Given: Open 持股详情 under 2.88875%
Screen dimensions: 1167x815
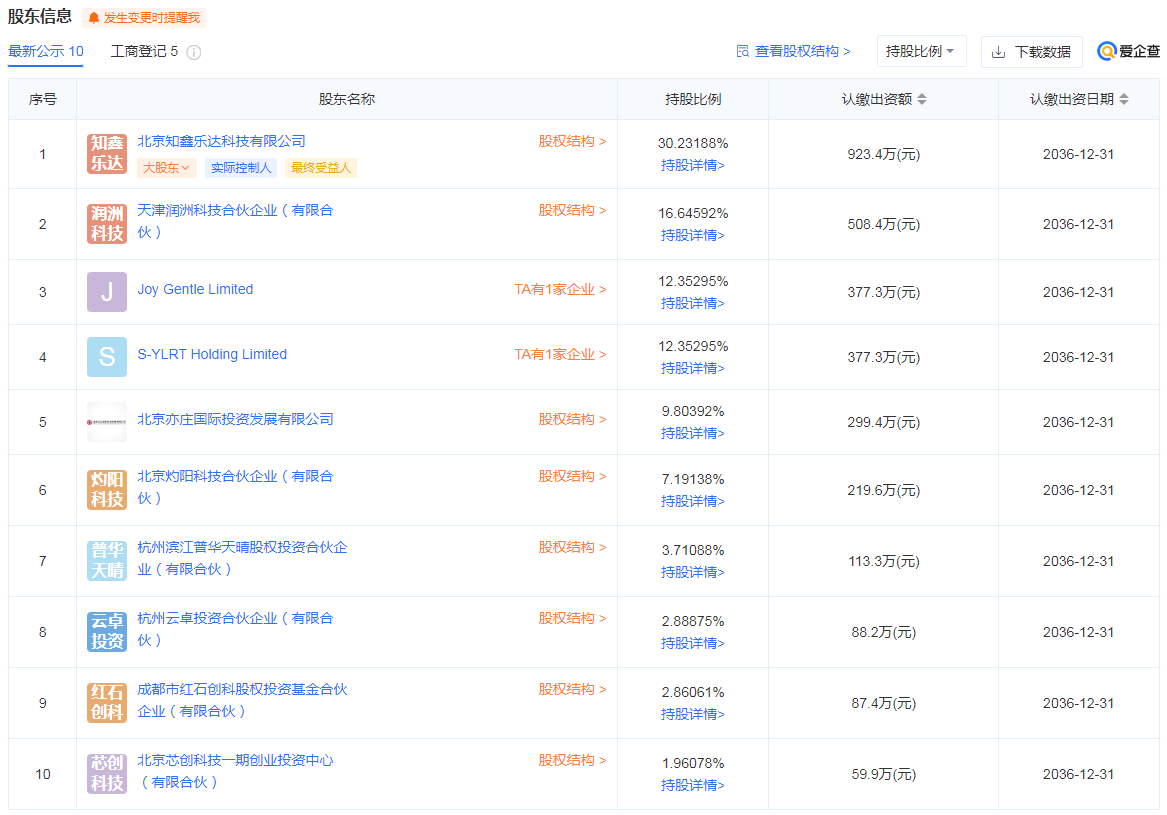Looking at the screenshot, I should point(693,643).
